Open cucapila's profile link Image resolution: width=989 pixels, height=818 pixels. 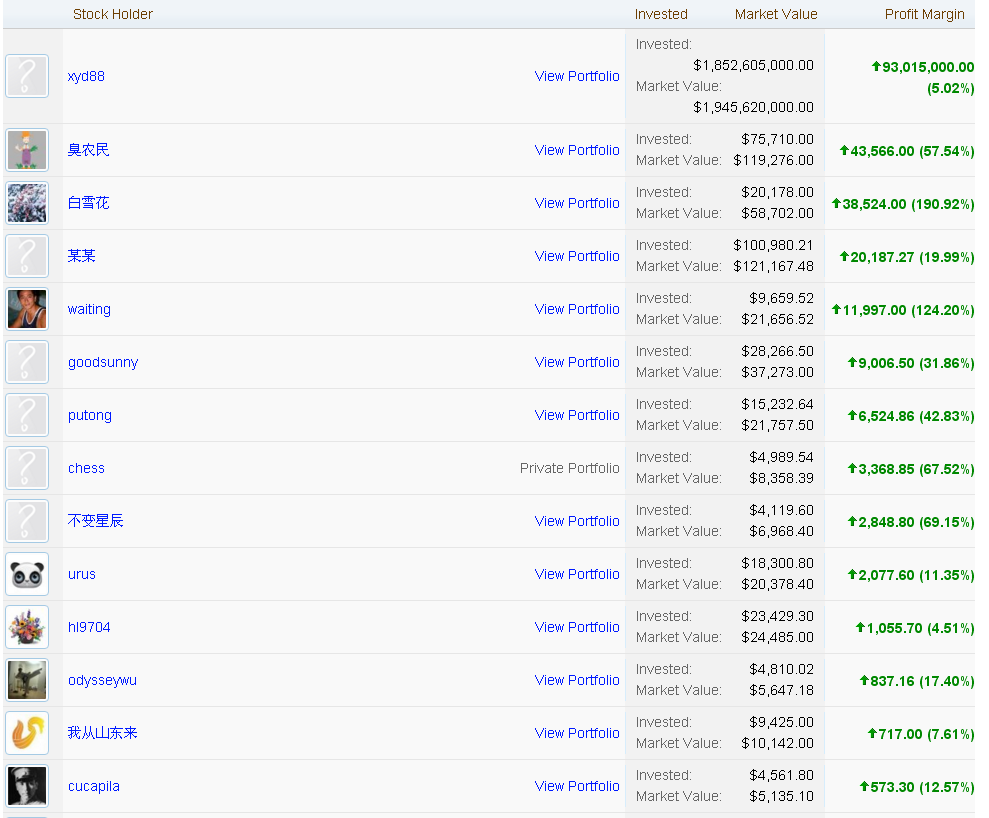click(x=94, y=786)
